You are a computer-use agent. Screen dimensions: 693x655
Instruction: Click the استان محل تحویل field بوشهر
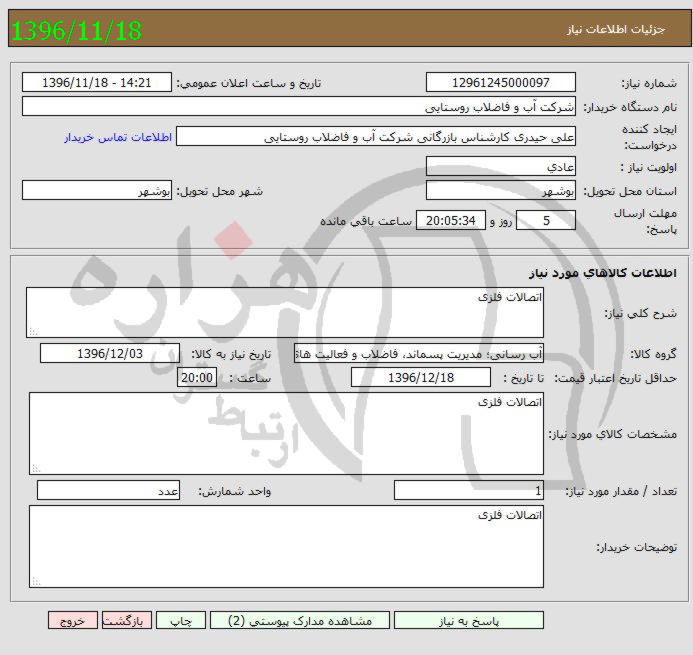click(501, 190)
